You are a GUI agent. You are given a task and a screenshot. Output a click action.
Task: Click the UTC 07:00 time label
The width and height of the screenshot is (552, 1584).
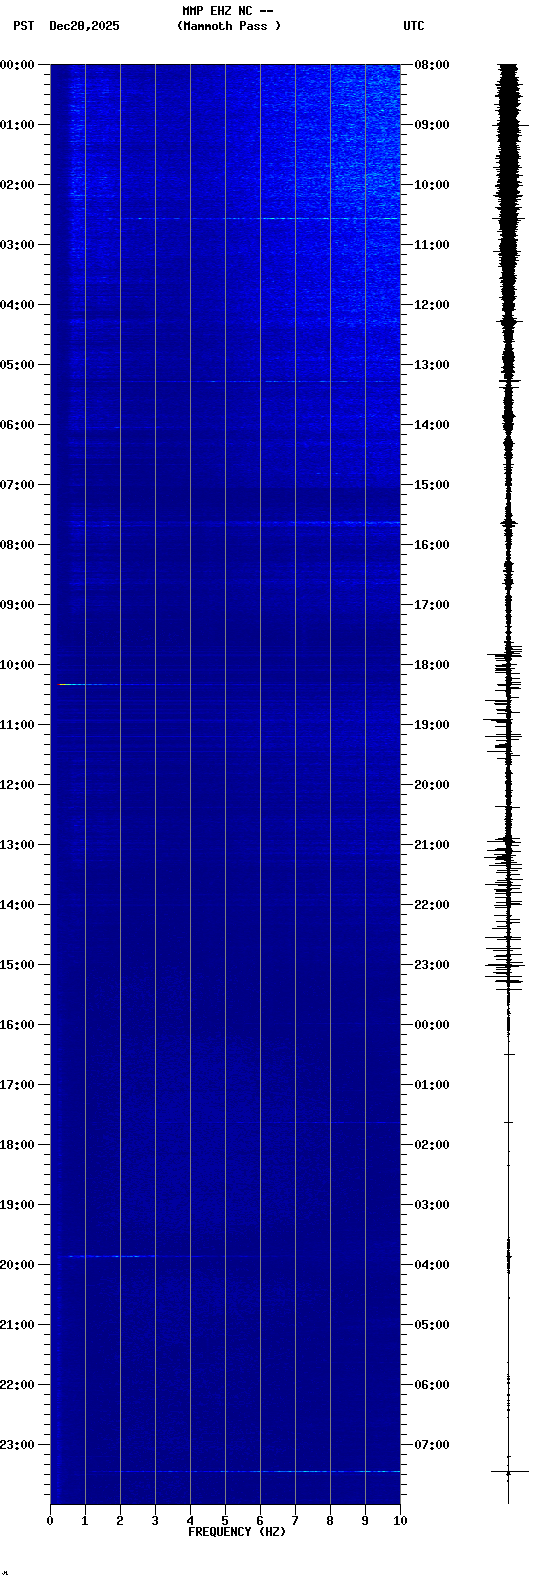[x=431, y=1444]
